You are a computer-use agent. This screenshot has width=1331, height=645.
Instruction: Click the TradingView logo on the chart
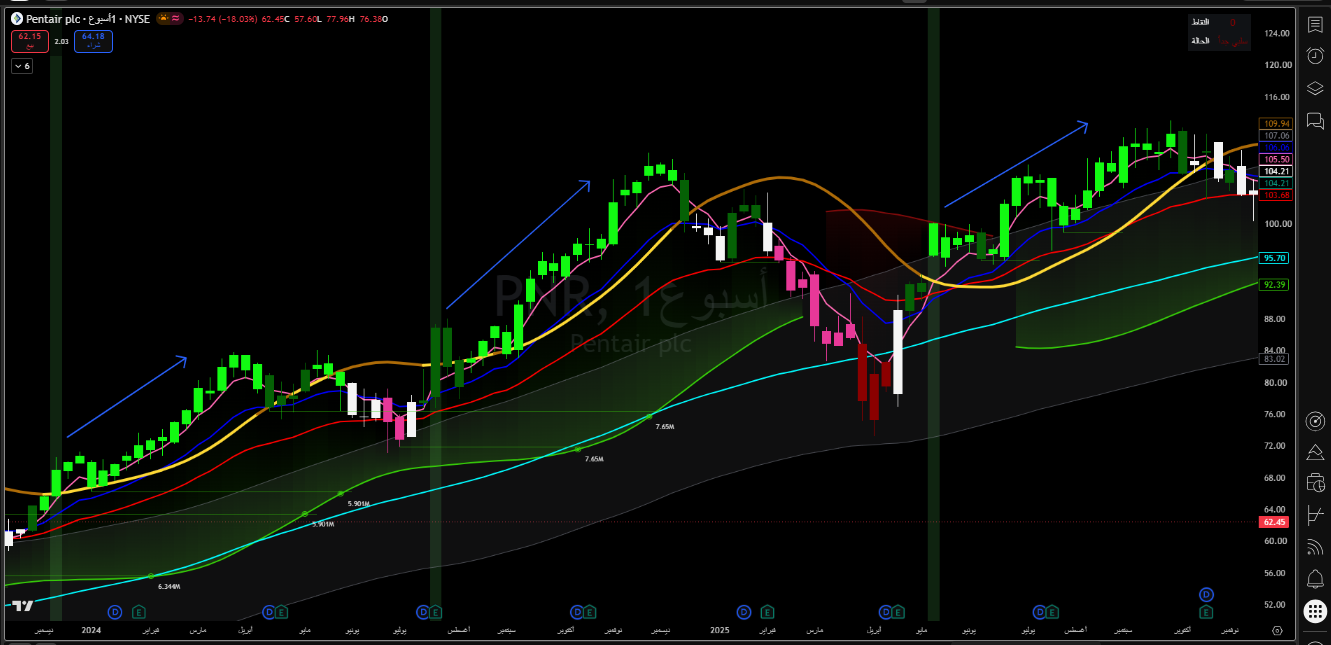[x=22, y=606]
